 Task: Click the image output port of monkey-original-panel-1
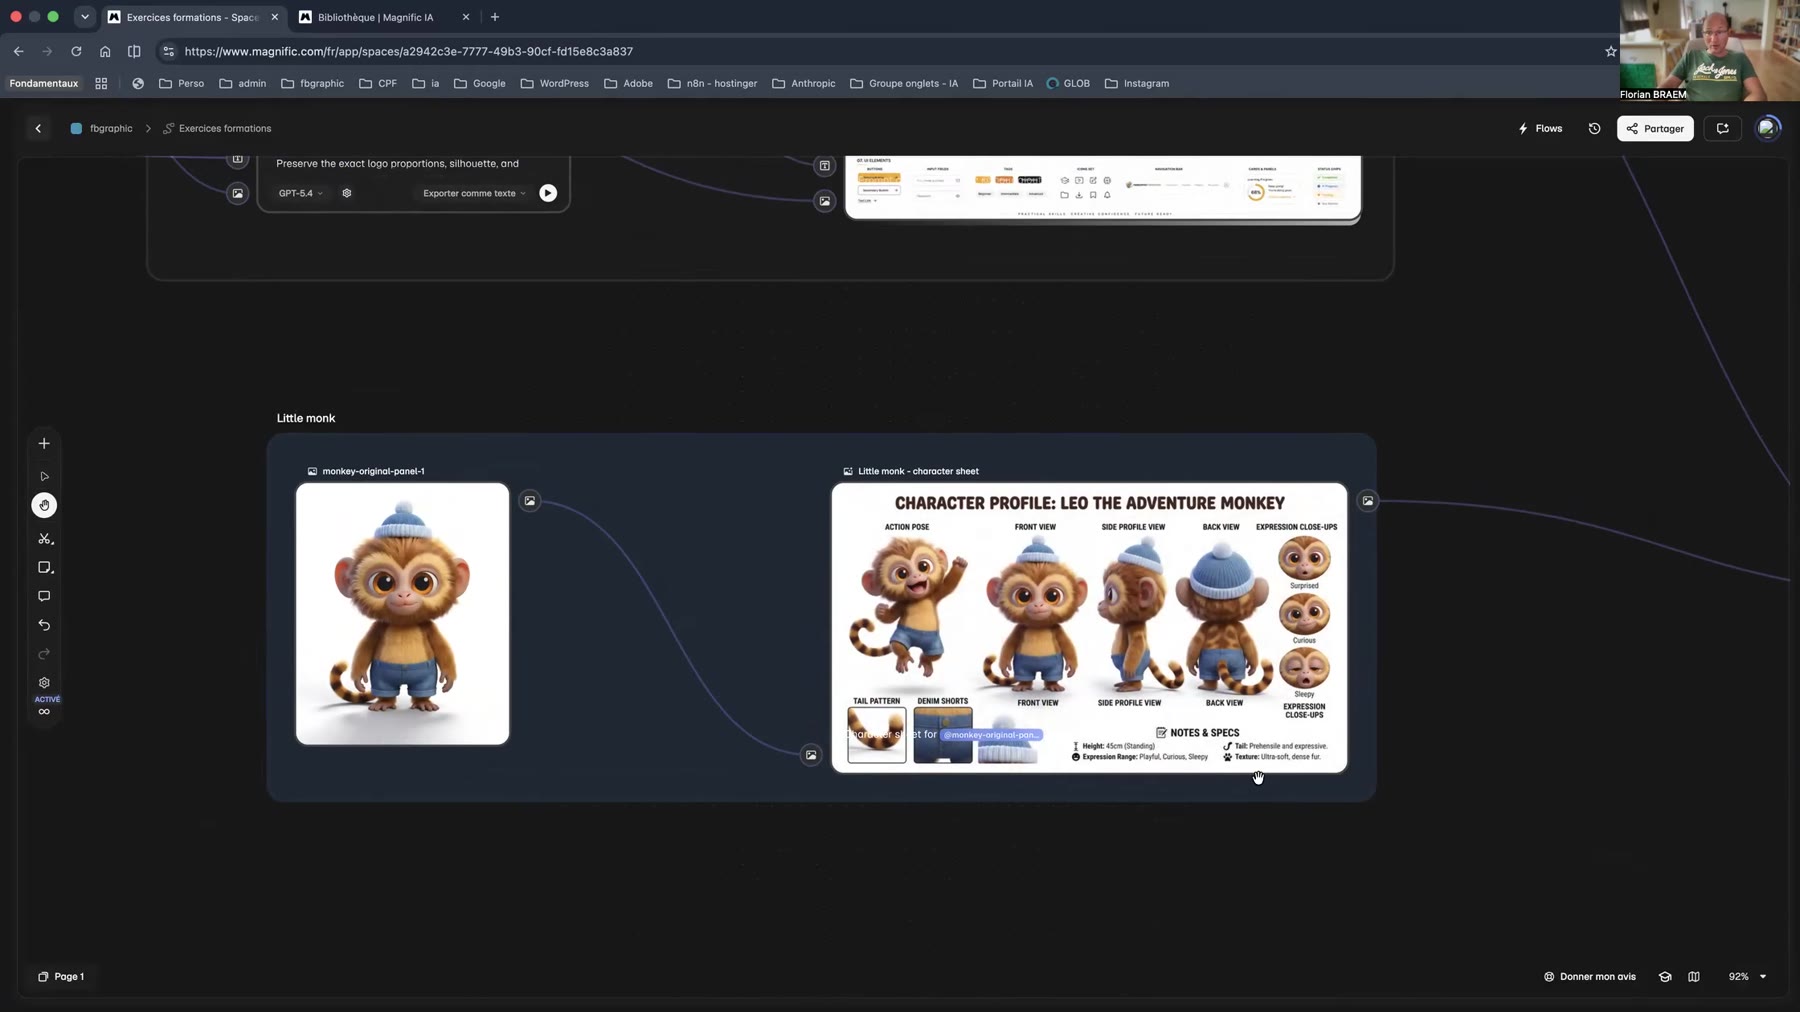[530, 501]
